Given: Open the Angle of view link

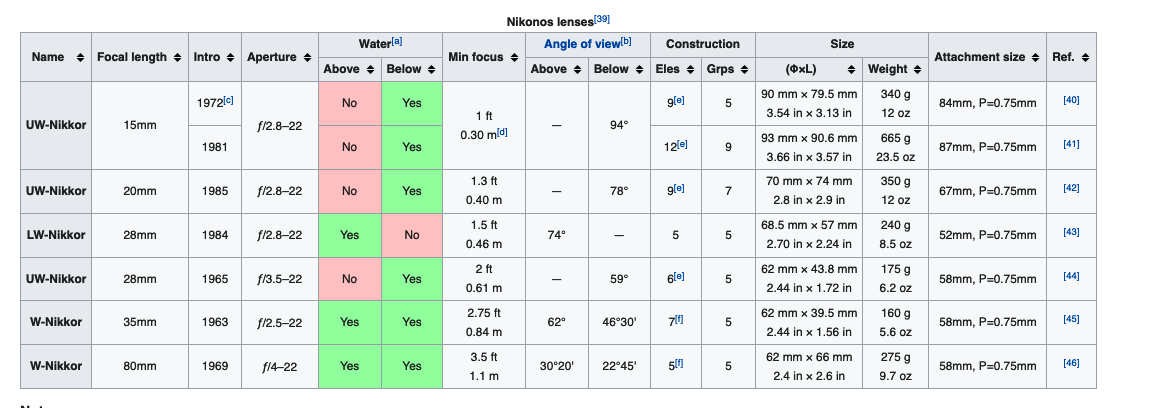Looking at the screenshot, I should 581,45.
